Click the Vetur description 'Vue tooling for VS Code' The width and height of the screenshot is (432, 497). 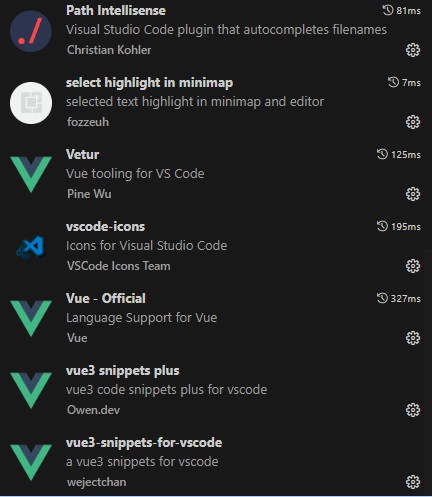click(x=135, y=174)
